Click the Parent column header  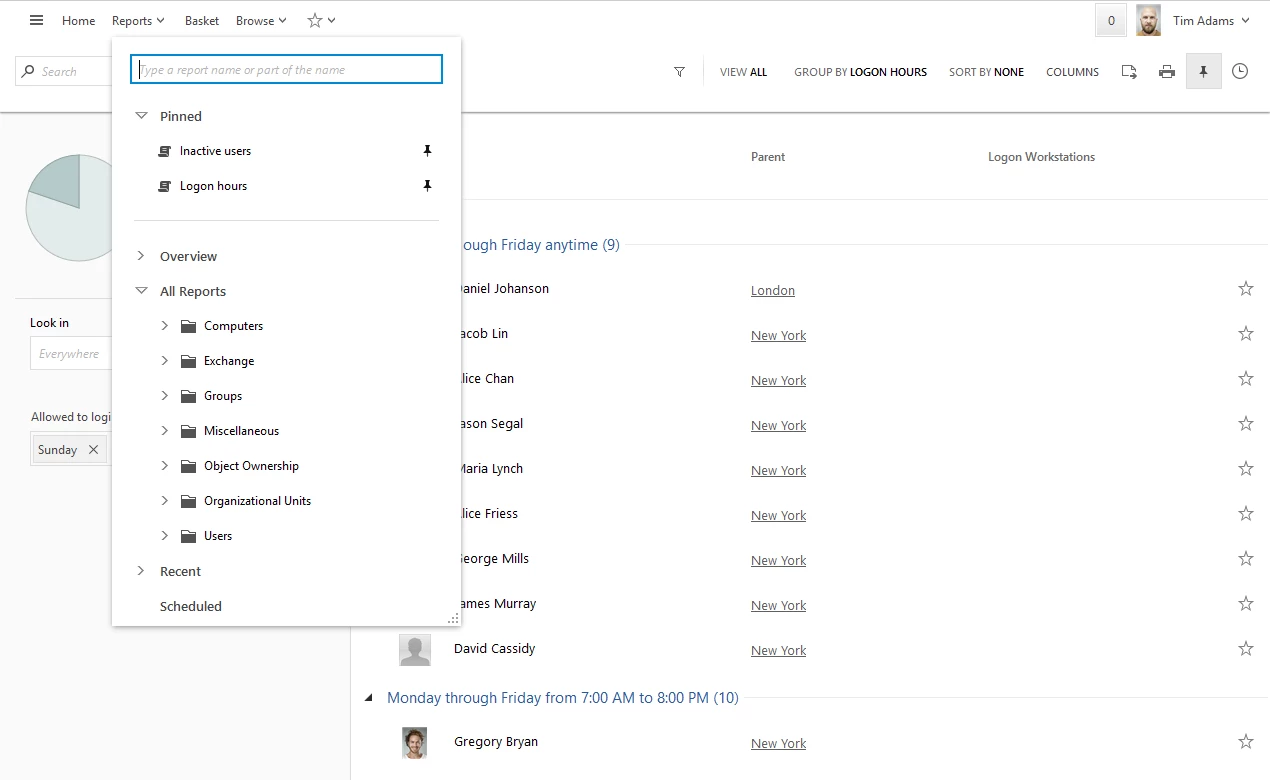(x=768, y=157)
